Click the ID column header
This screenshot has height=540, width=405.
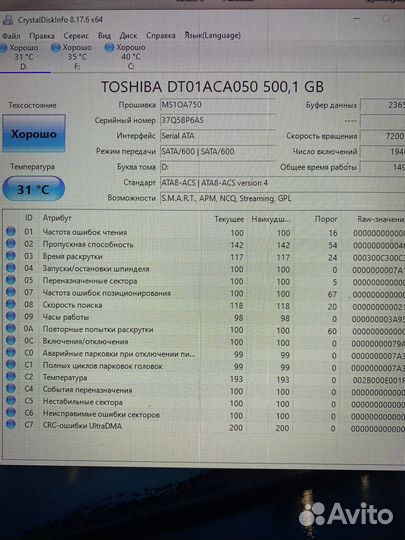click(29, 218)
